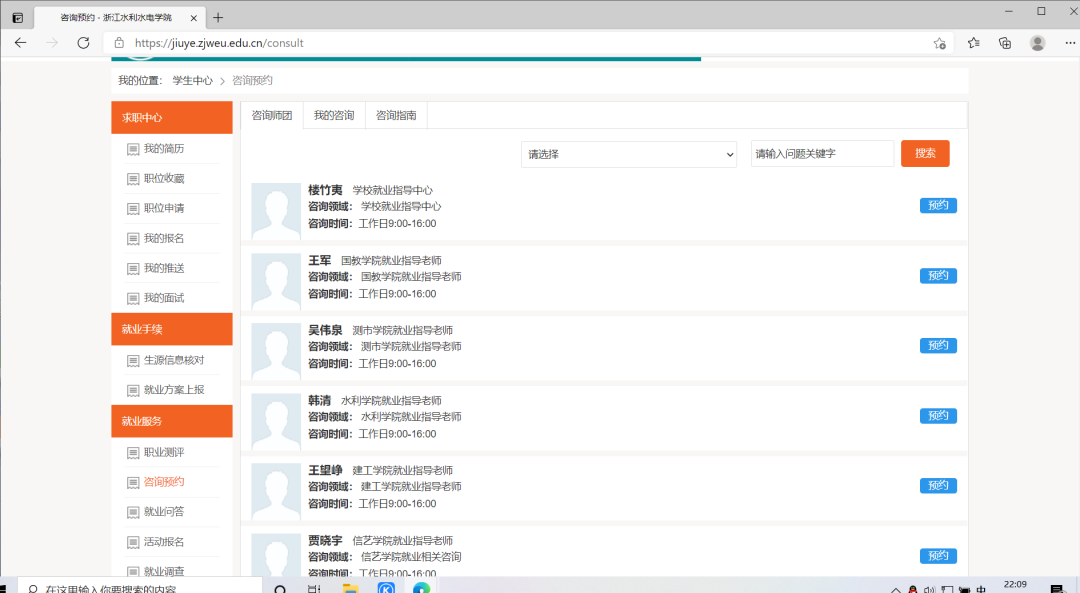The height and width of the screenshot is (593, 1080).
Task: Switch to the 我的咨询 tab
Action: (334, 115)
